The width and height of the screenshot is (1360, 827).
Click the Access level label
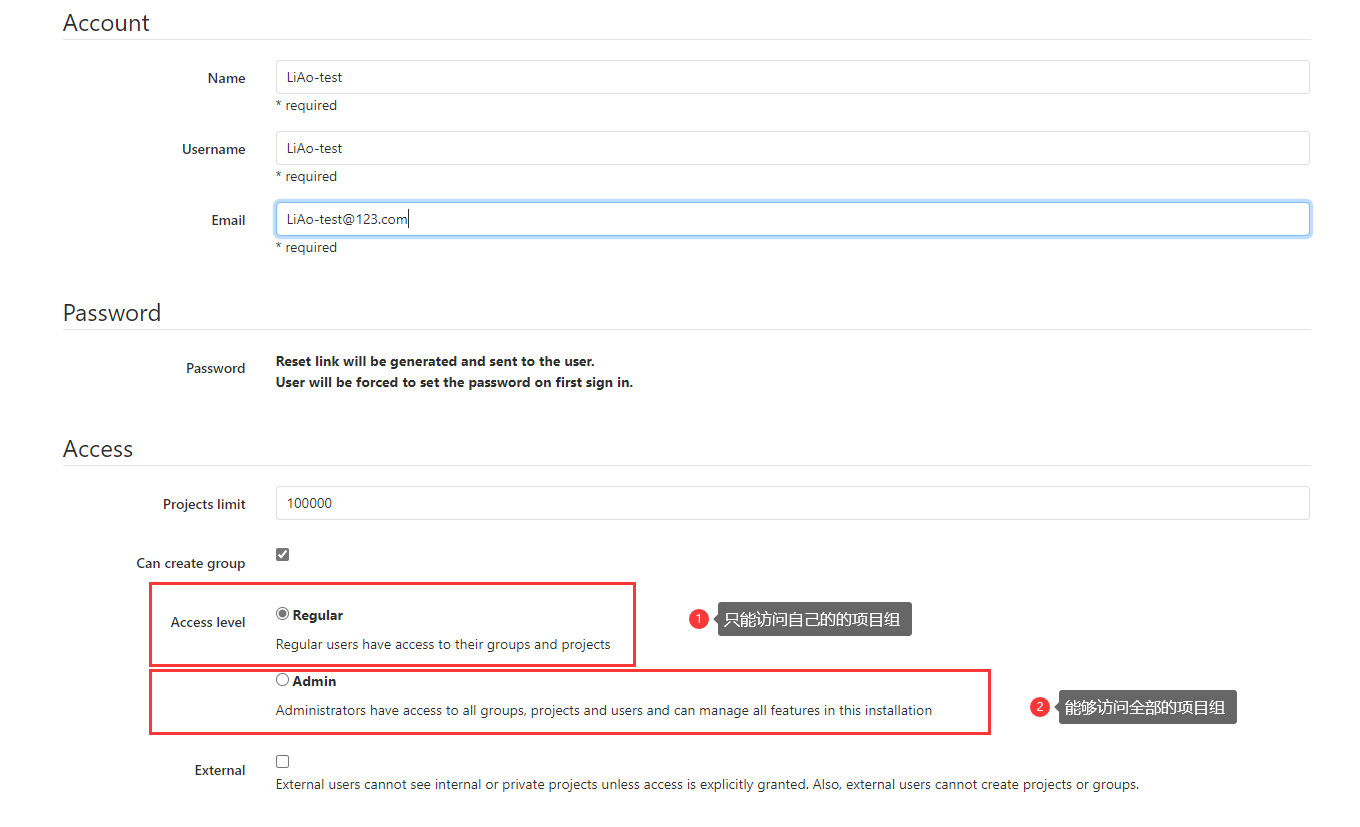click(x=208, y=622)
